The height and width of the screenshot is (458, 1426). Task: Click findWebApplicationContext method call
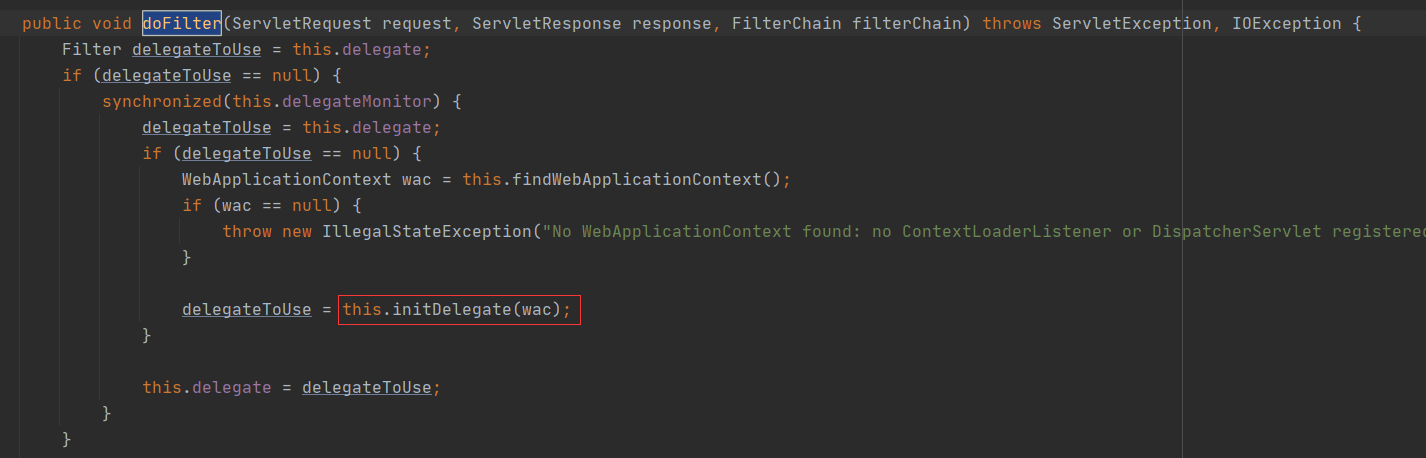pyautogui.click(x=637, y=180)
